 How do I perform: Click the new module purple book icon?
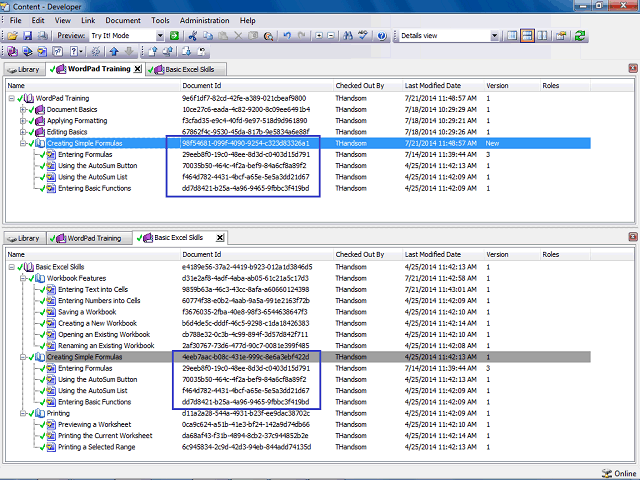coord(12,51)
